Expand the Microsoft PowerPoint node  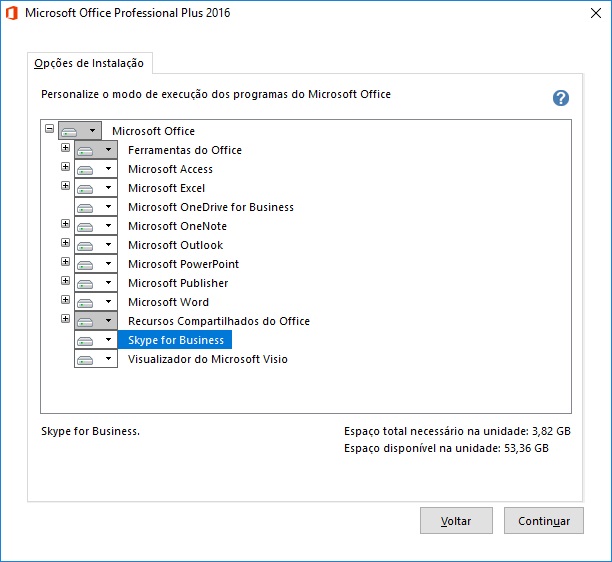click(66, 261)
